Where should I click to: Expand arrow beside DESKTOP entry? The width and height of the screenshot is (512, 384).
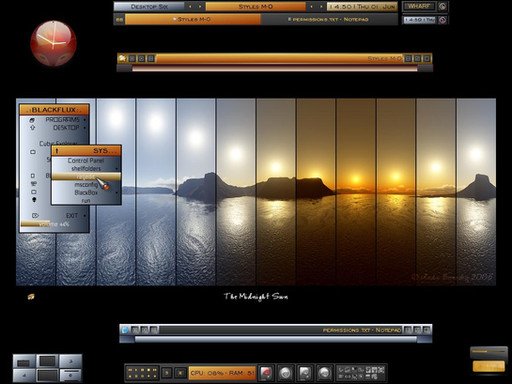point(85,128)
